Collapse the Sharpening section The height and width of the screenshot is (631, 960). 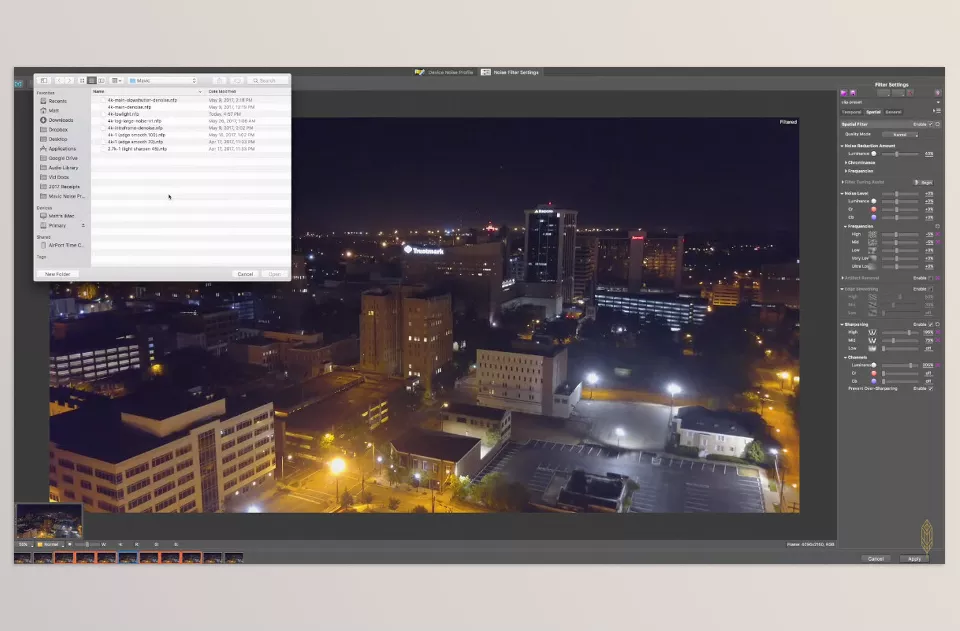pyautogui.click(x=842, y=324)
